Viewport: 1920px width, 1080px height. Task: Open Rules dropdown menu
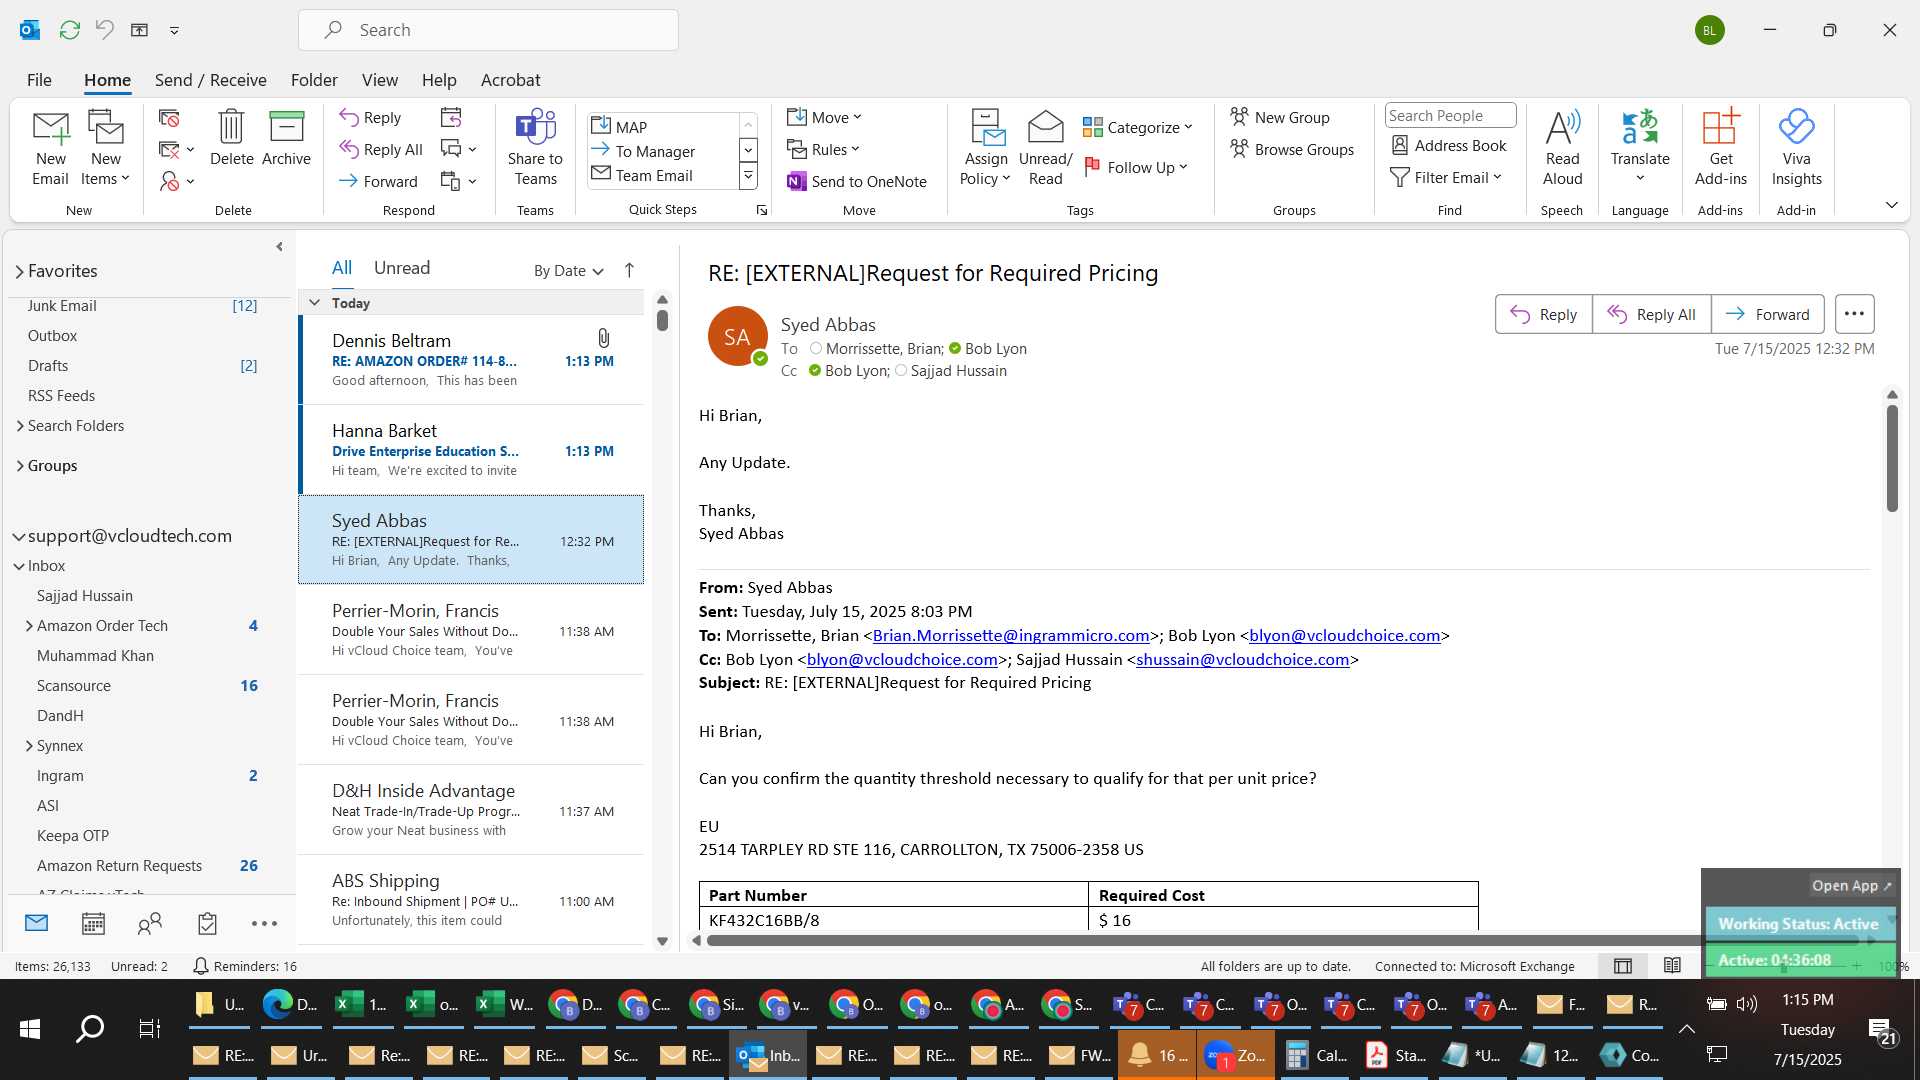[x=823, y=150]
